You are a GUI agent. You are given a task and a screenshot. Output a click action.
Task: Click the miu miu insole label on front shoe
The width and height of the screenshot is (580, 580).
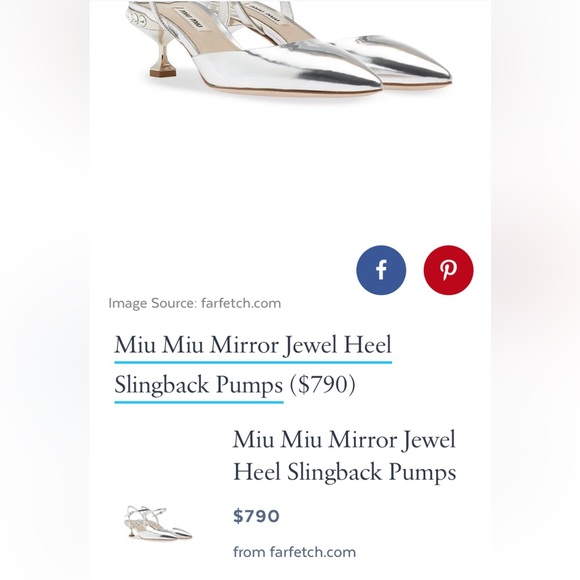(190, 18)
